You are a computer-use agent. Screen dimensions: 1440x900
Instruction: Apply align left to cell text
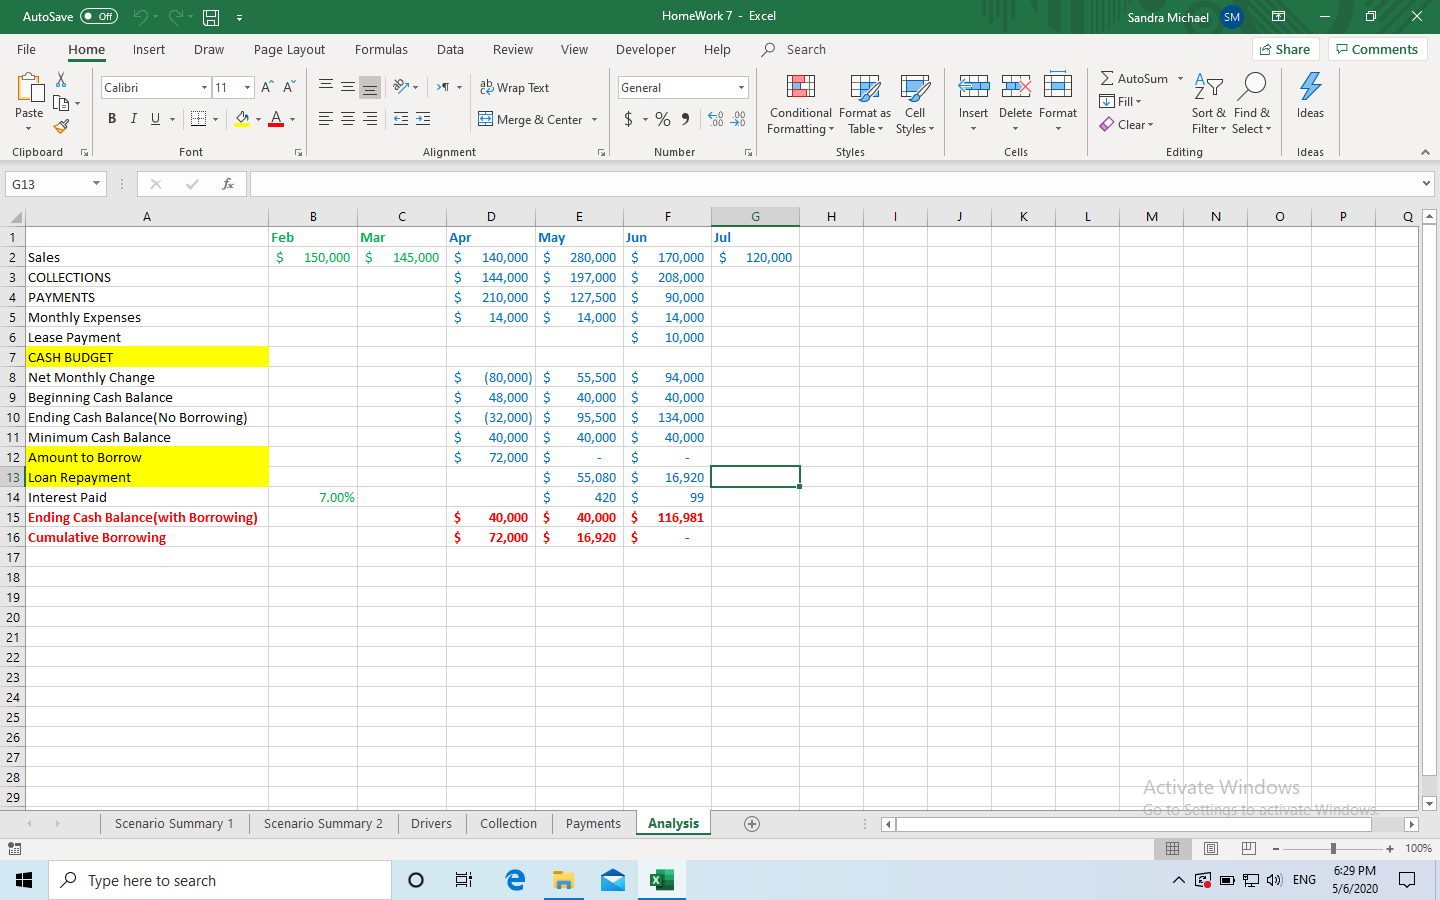coord(326,119)
